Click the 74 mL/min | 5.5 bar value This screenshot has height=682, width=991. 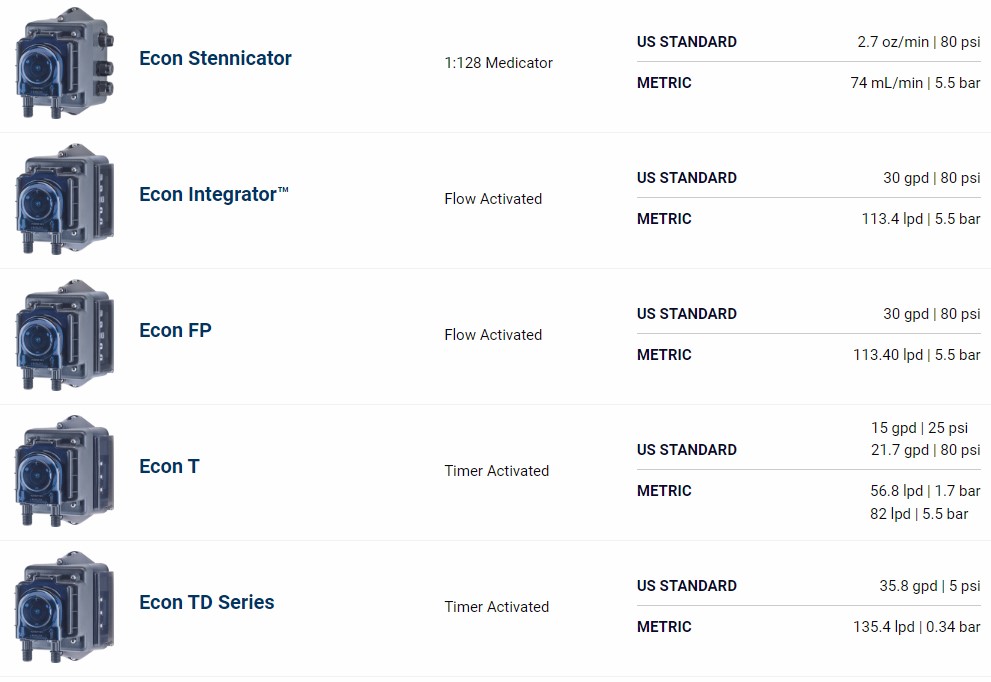[x=915, y=83]
